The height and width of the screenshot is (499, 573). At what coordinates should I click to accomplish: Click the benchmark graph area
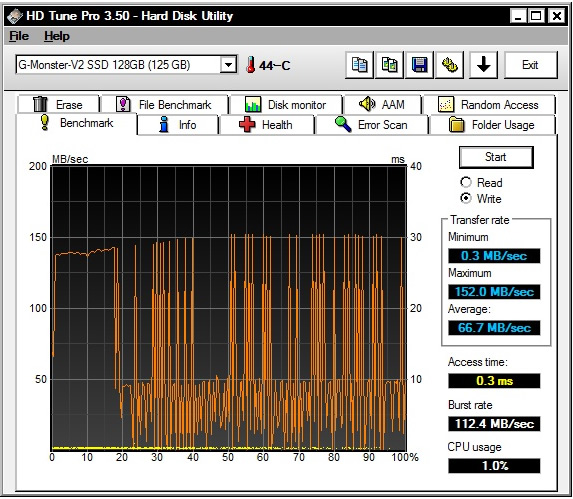(x=229, y=308)
